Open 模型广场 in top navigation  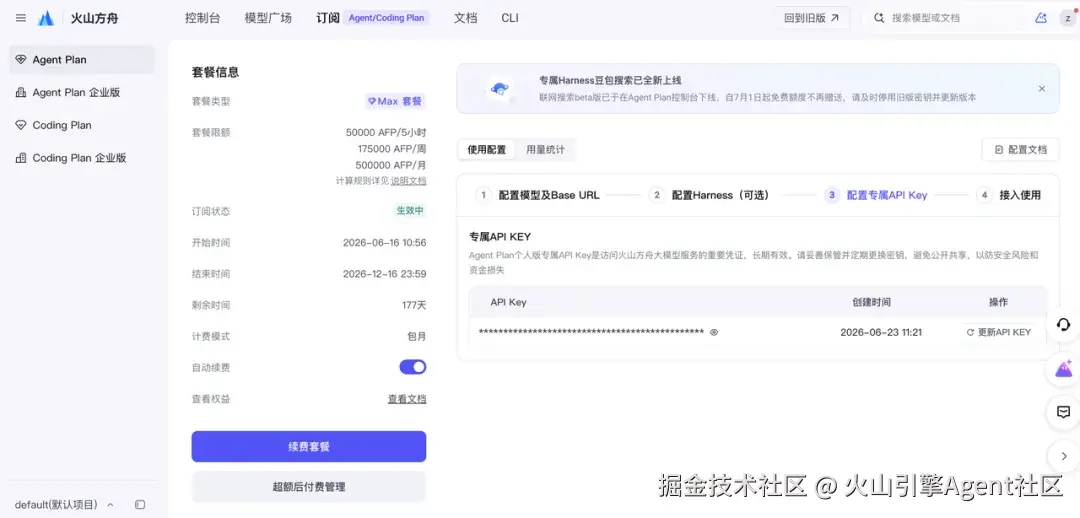coord(268,18)
